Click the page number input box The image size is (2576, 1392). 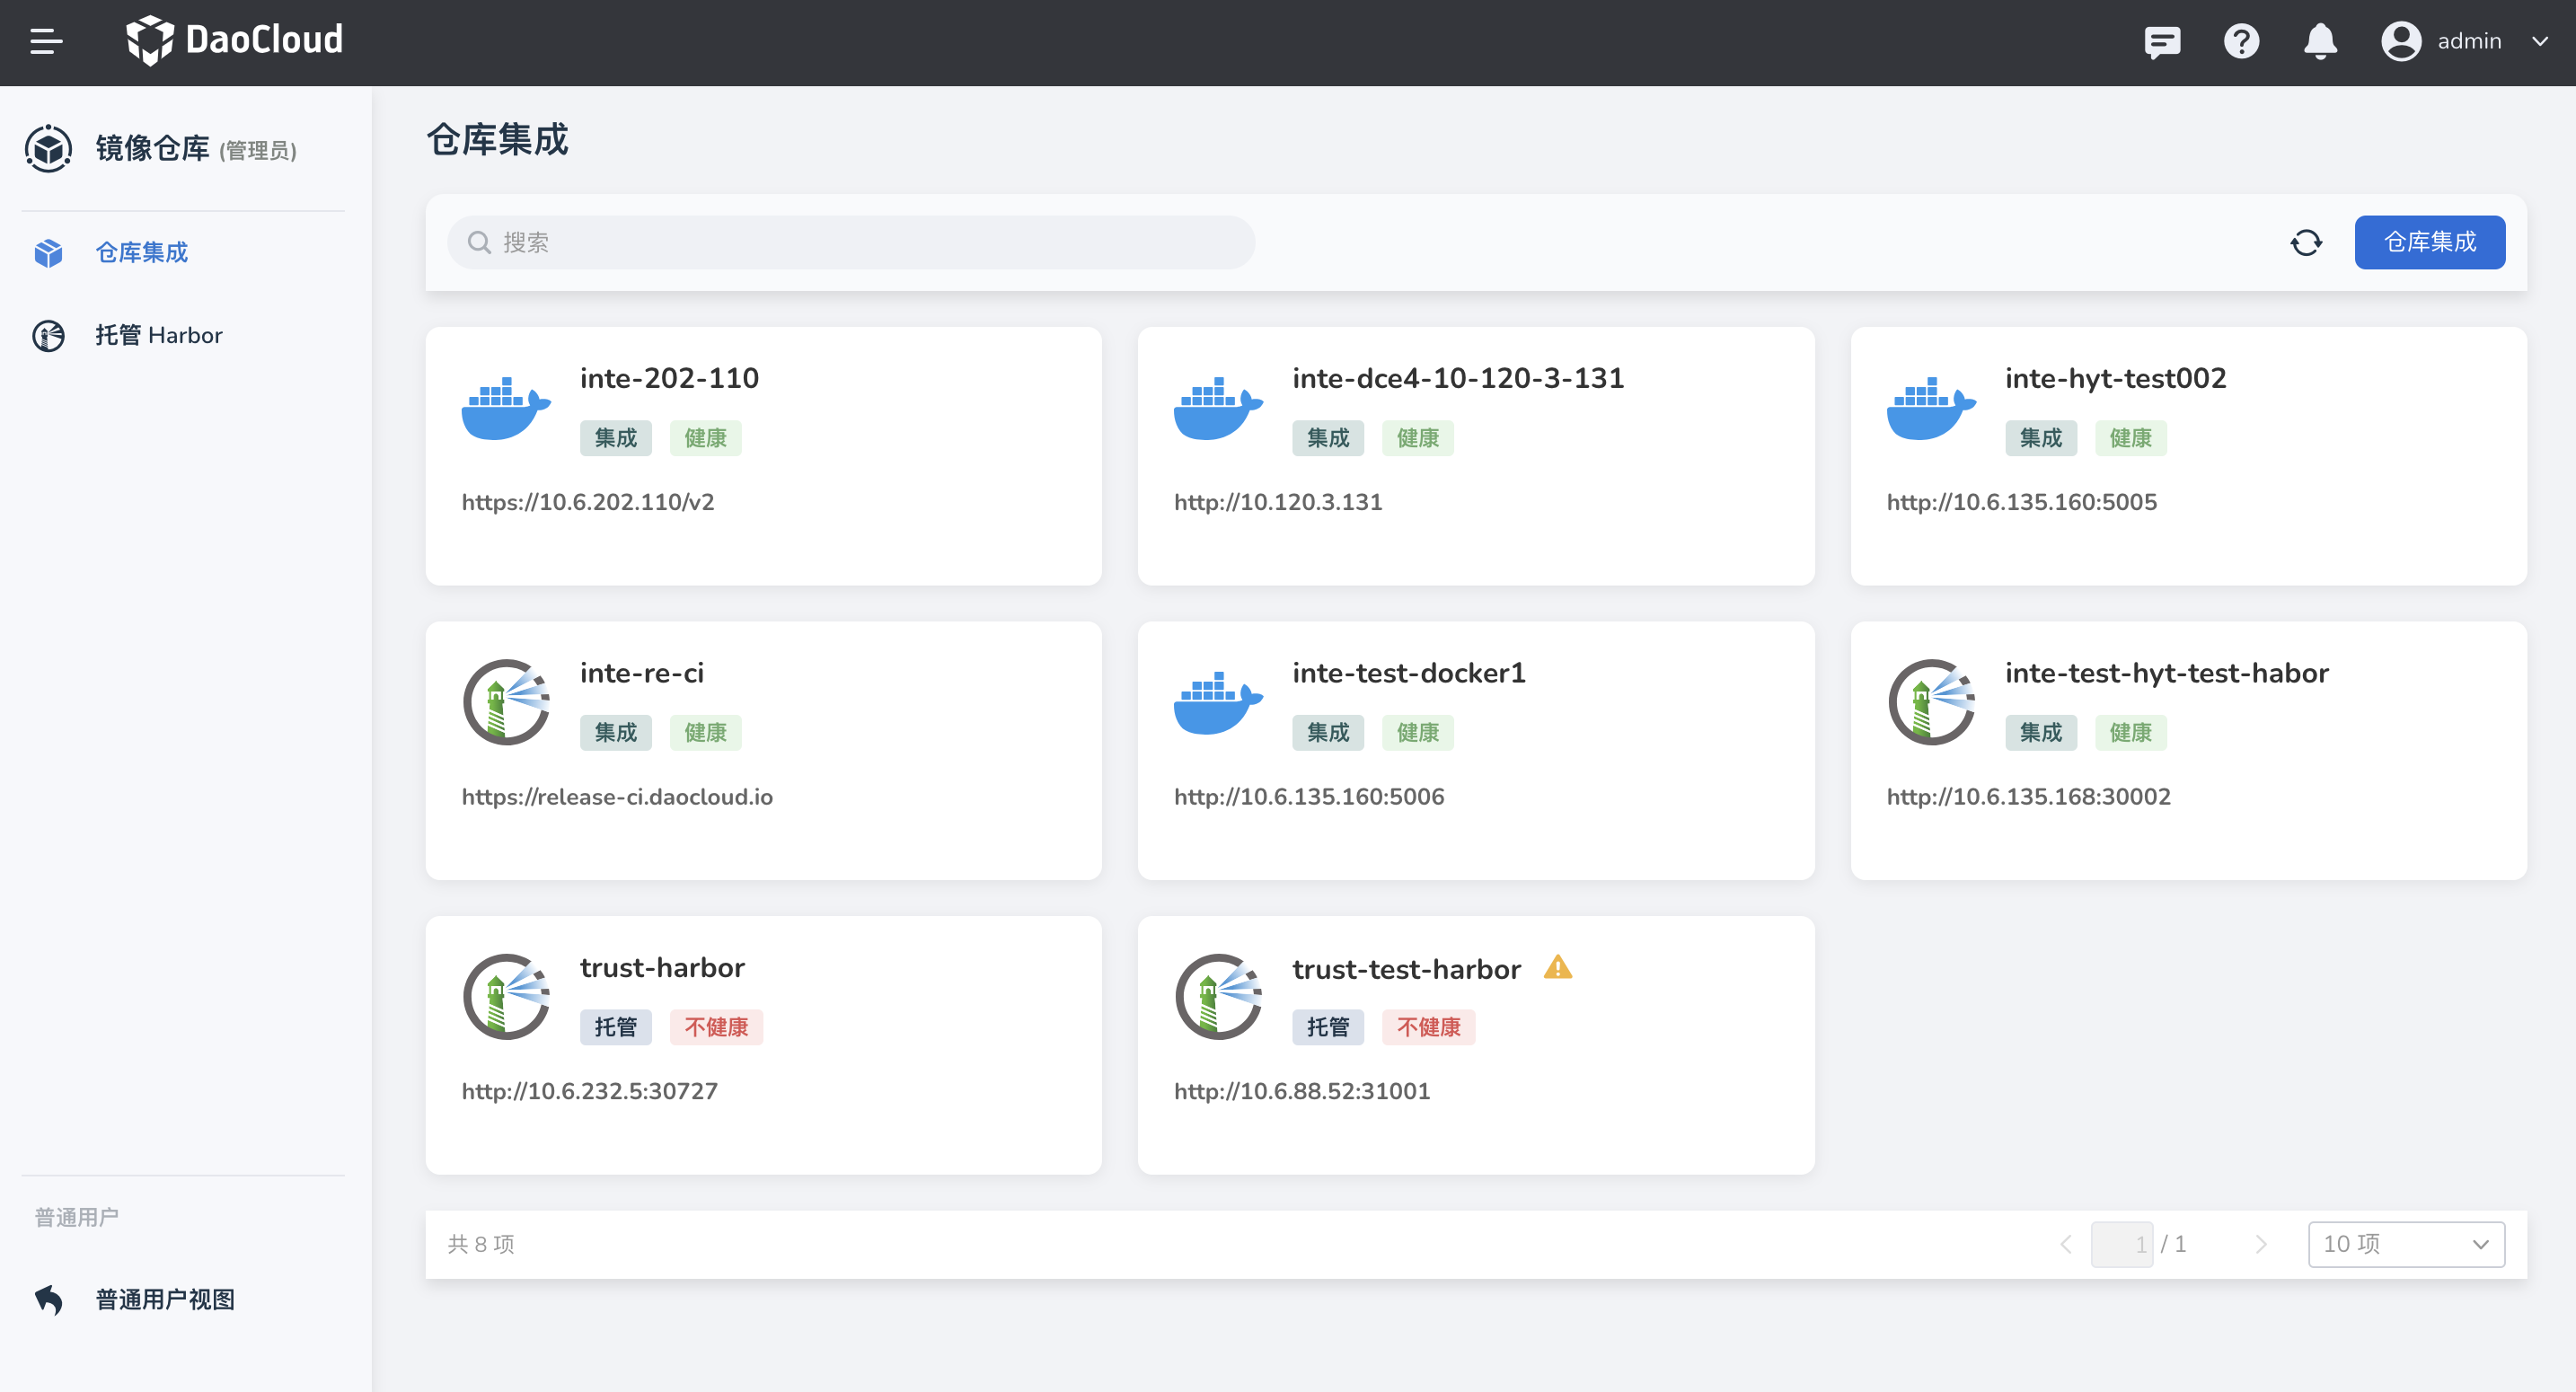(x=2121, y=1244)
